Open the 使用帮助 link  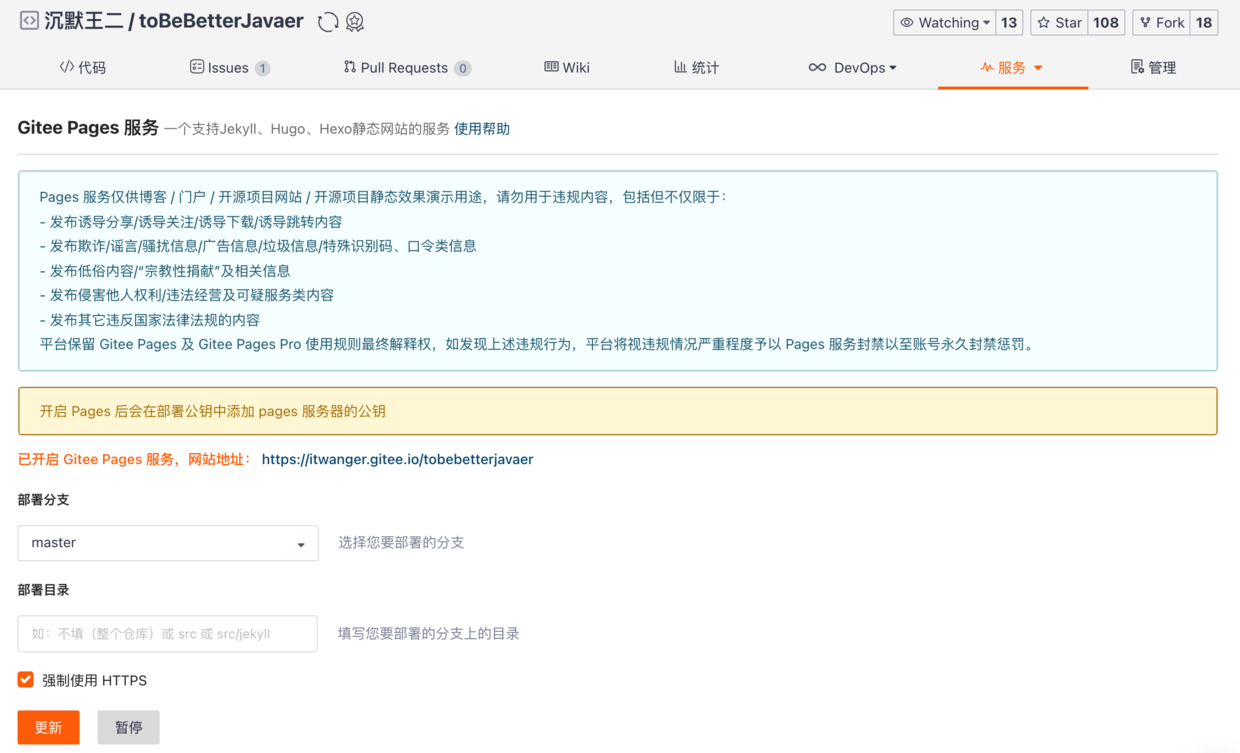482,129
